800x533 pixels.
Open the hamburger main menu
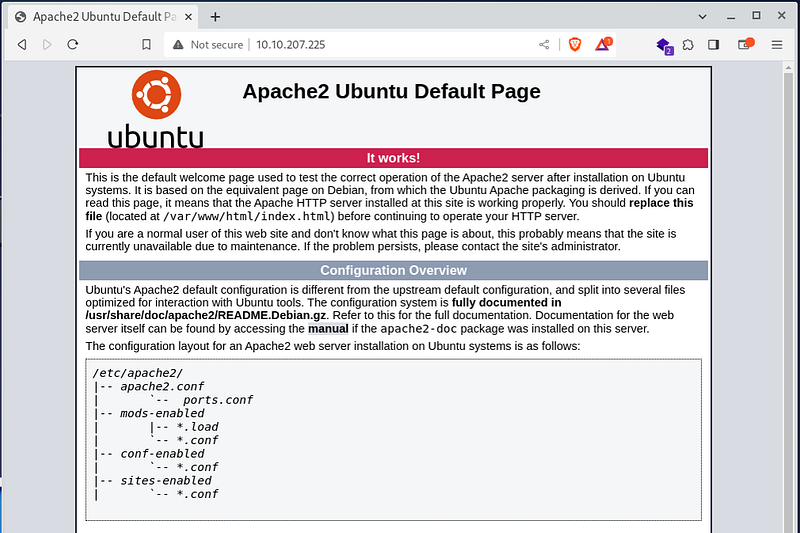pos(777,45)
